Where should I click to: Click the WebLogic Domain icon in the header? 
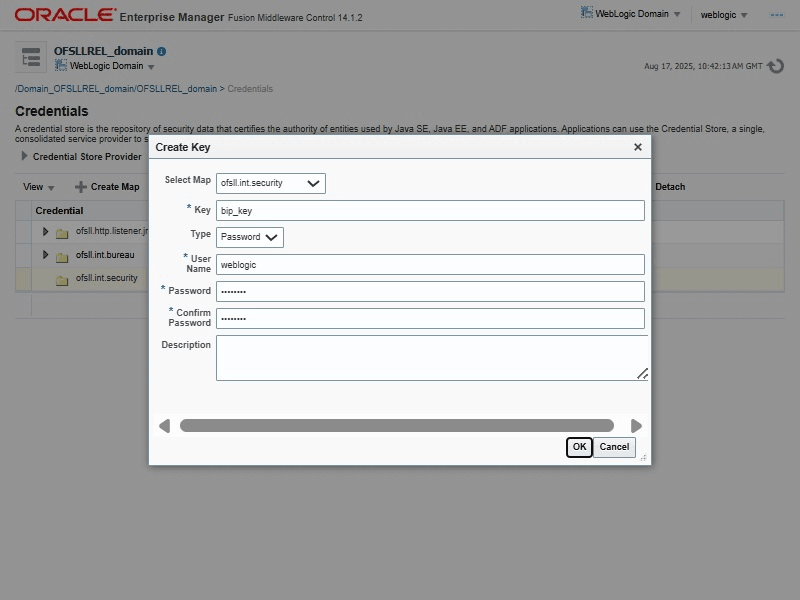click(587, 12)
